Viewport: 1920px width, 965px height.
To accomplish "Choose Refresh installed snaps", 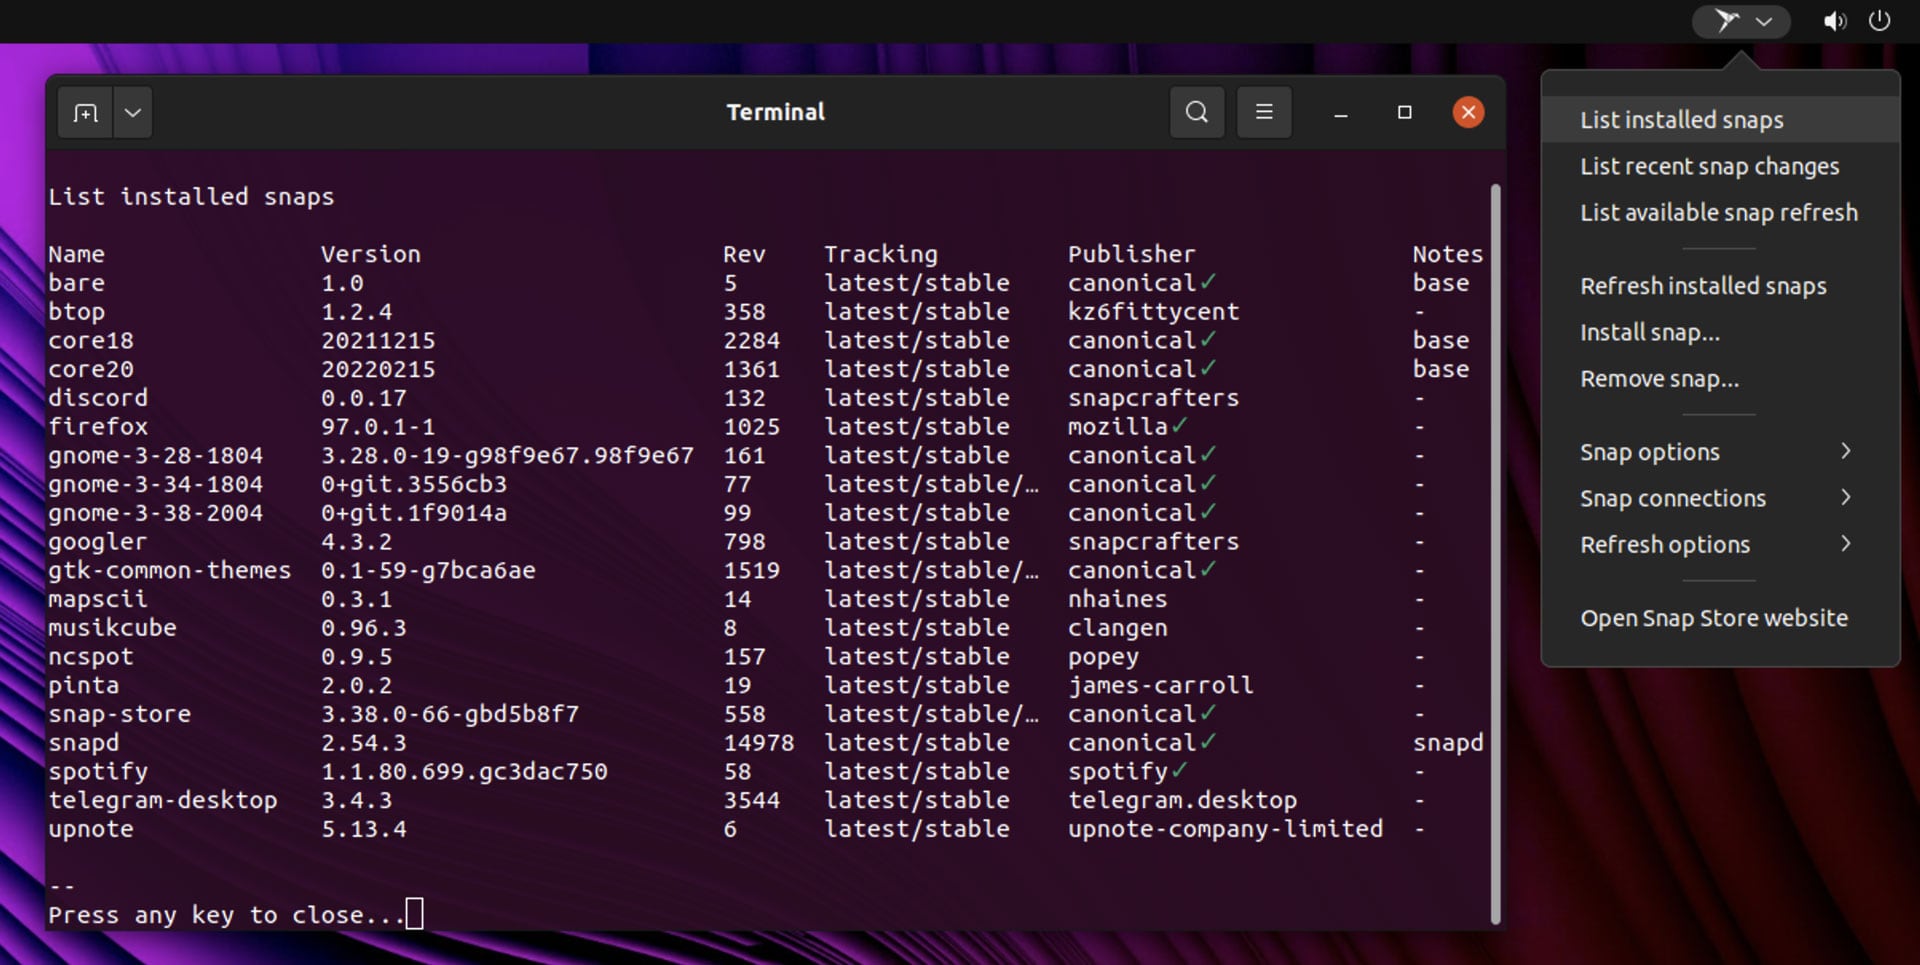I will point(1720,286).
